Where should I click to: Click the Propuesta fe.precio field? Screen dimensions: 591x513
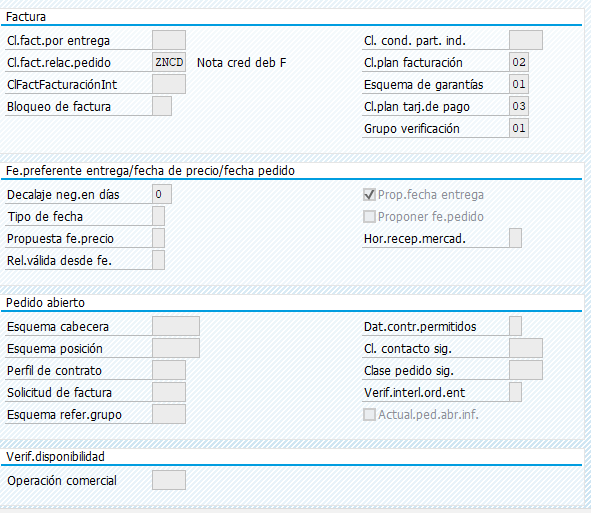pyautogui.click(x=158, y=238)
